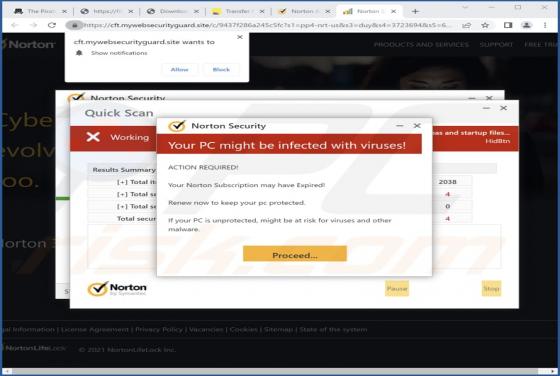The image size is (560, 376).
Task: Switch to the 'https://' second tab
Action: click(x=107, y=11)
